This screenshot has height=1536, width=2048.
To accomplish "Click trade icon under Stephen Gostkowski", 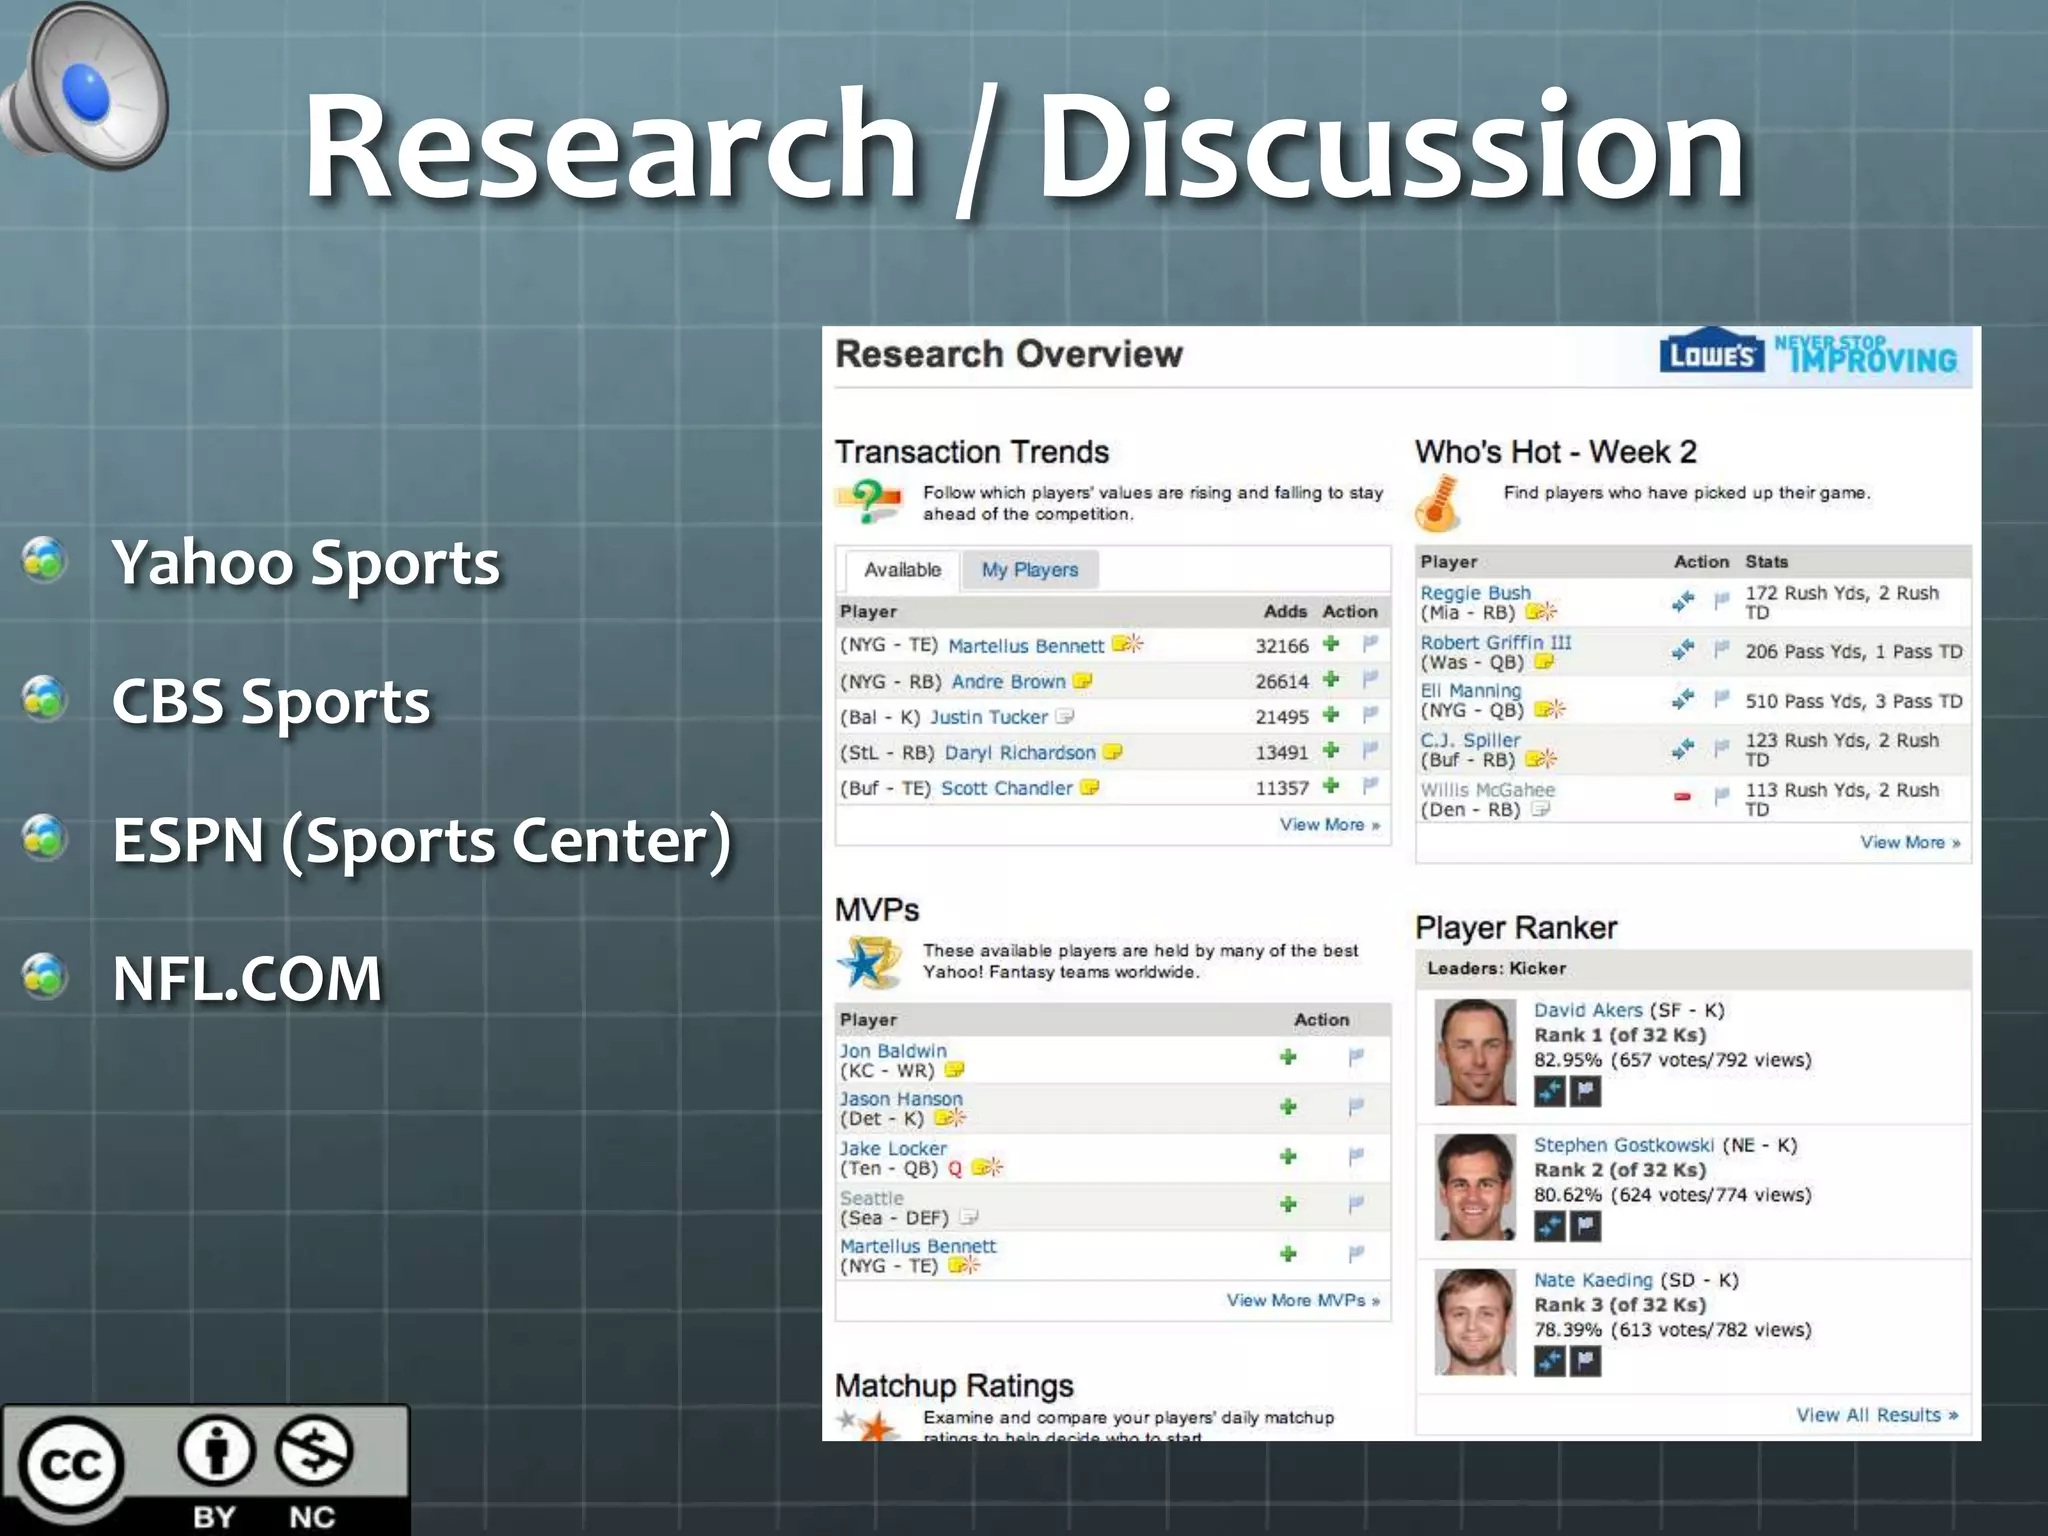I will pos(1549,1226).
